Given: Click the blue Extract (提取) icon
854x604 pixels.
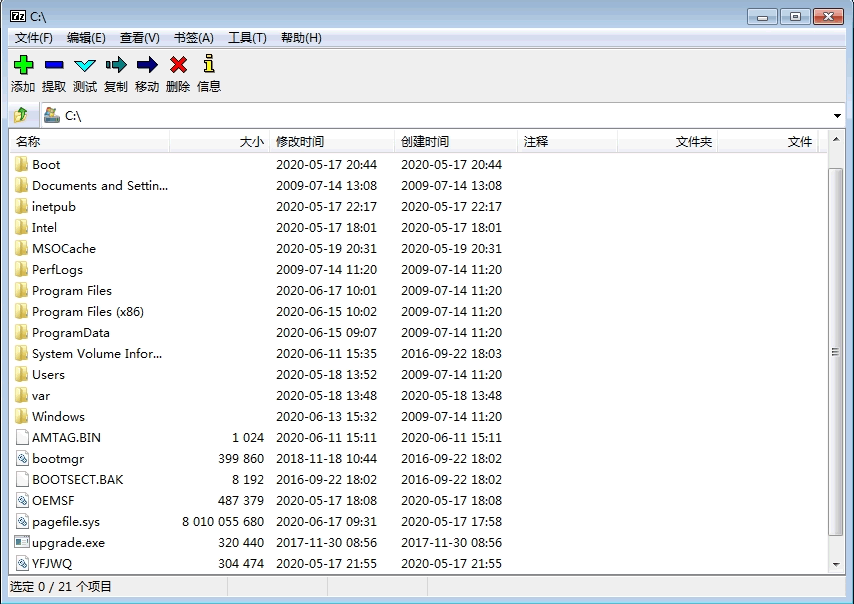Looking at the screenshot, I should [x=54, y=66].
